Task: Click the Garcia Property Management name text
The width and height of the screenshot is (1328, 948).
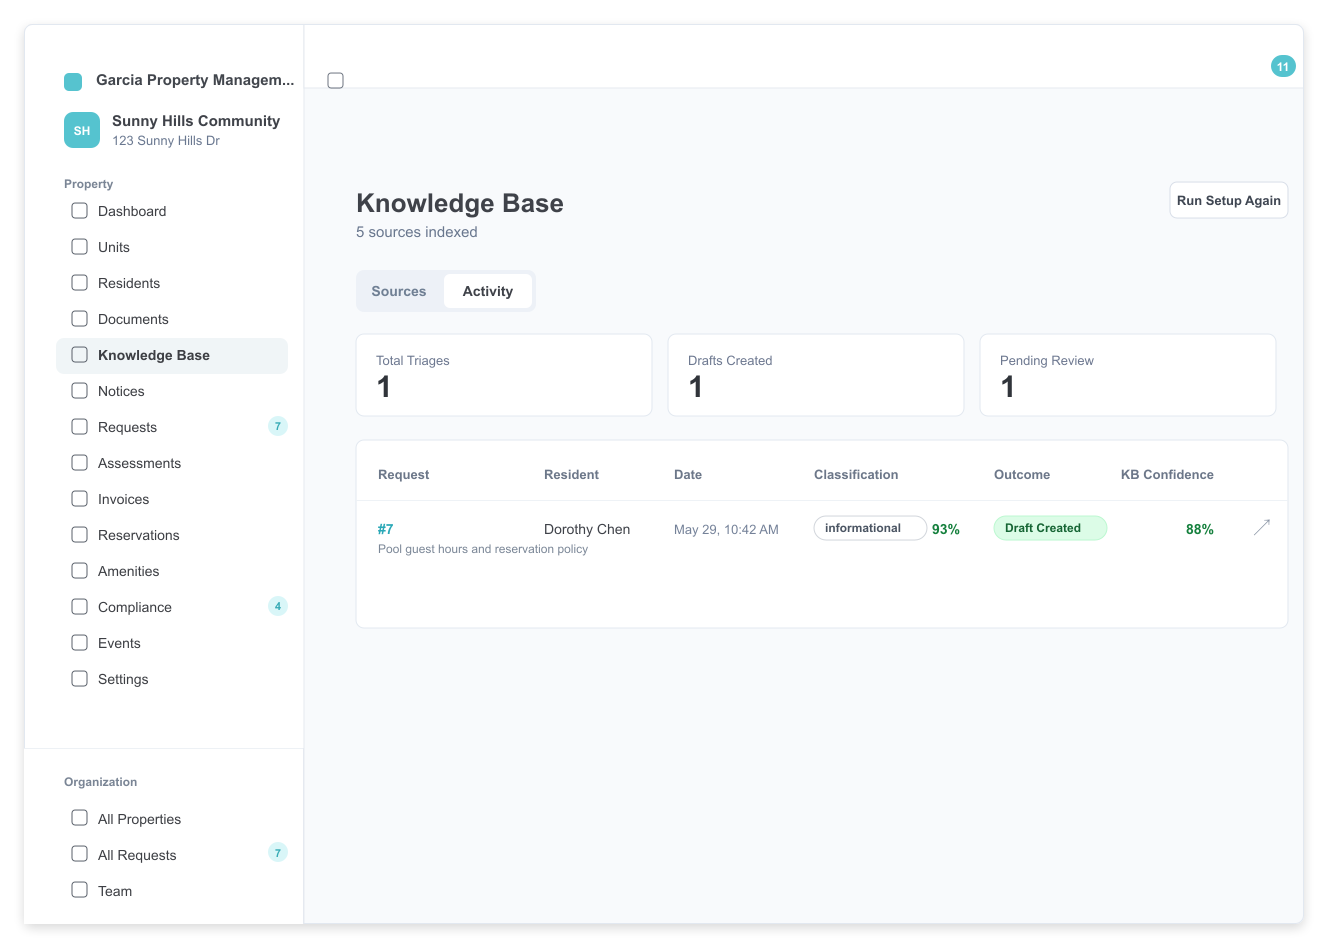Action: click(195, 80)
